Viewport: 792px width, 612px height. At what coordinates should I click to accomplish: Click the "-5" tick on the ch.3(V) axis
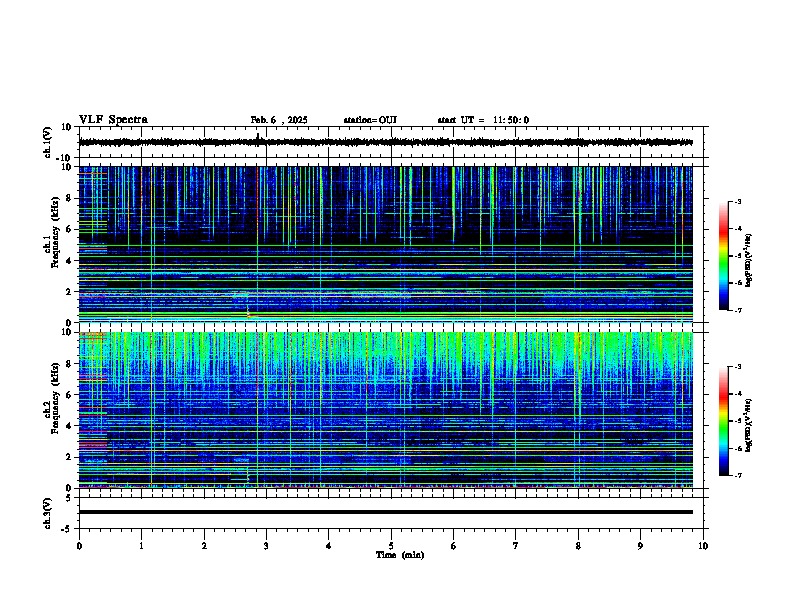point(68,529)
